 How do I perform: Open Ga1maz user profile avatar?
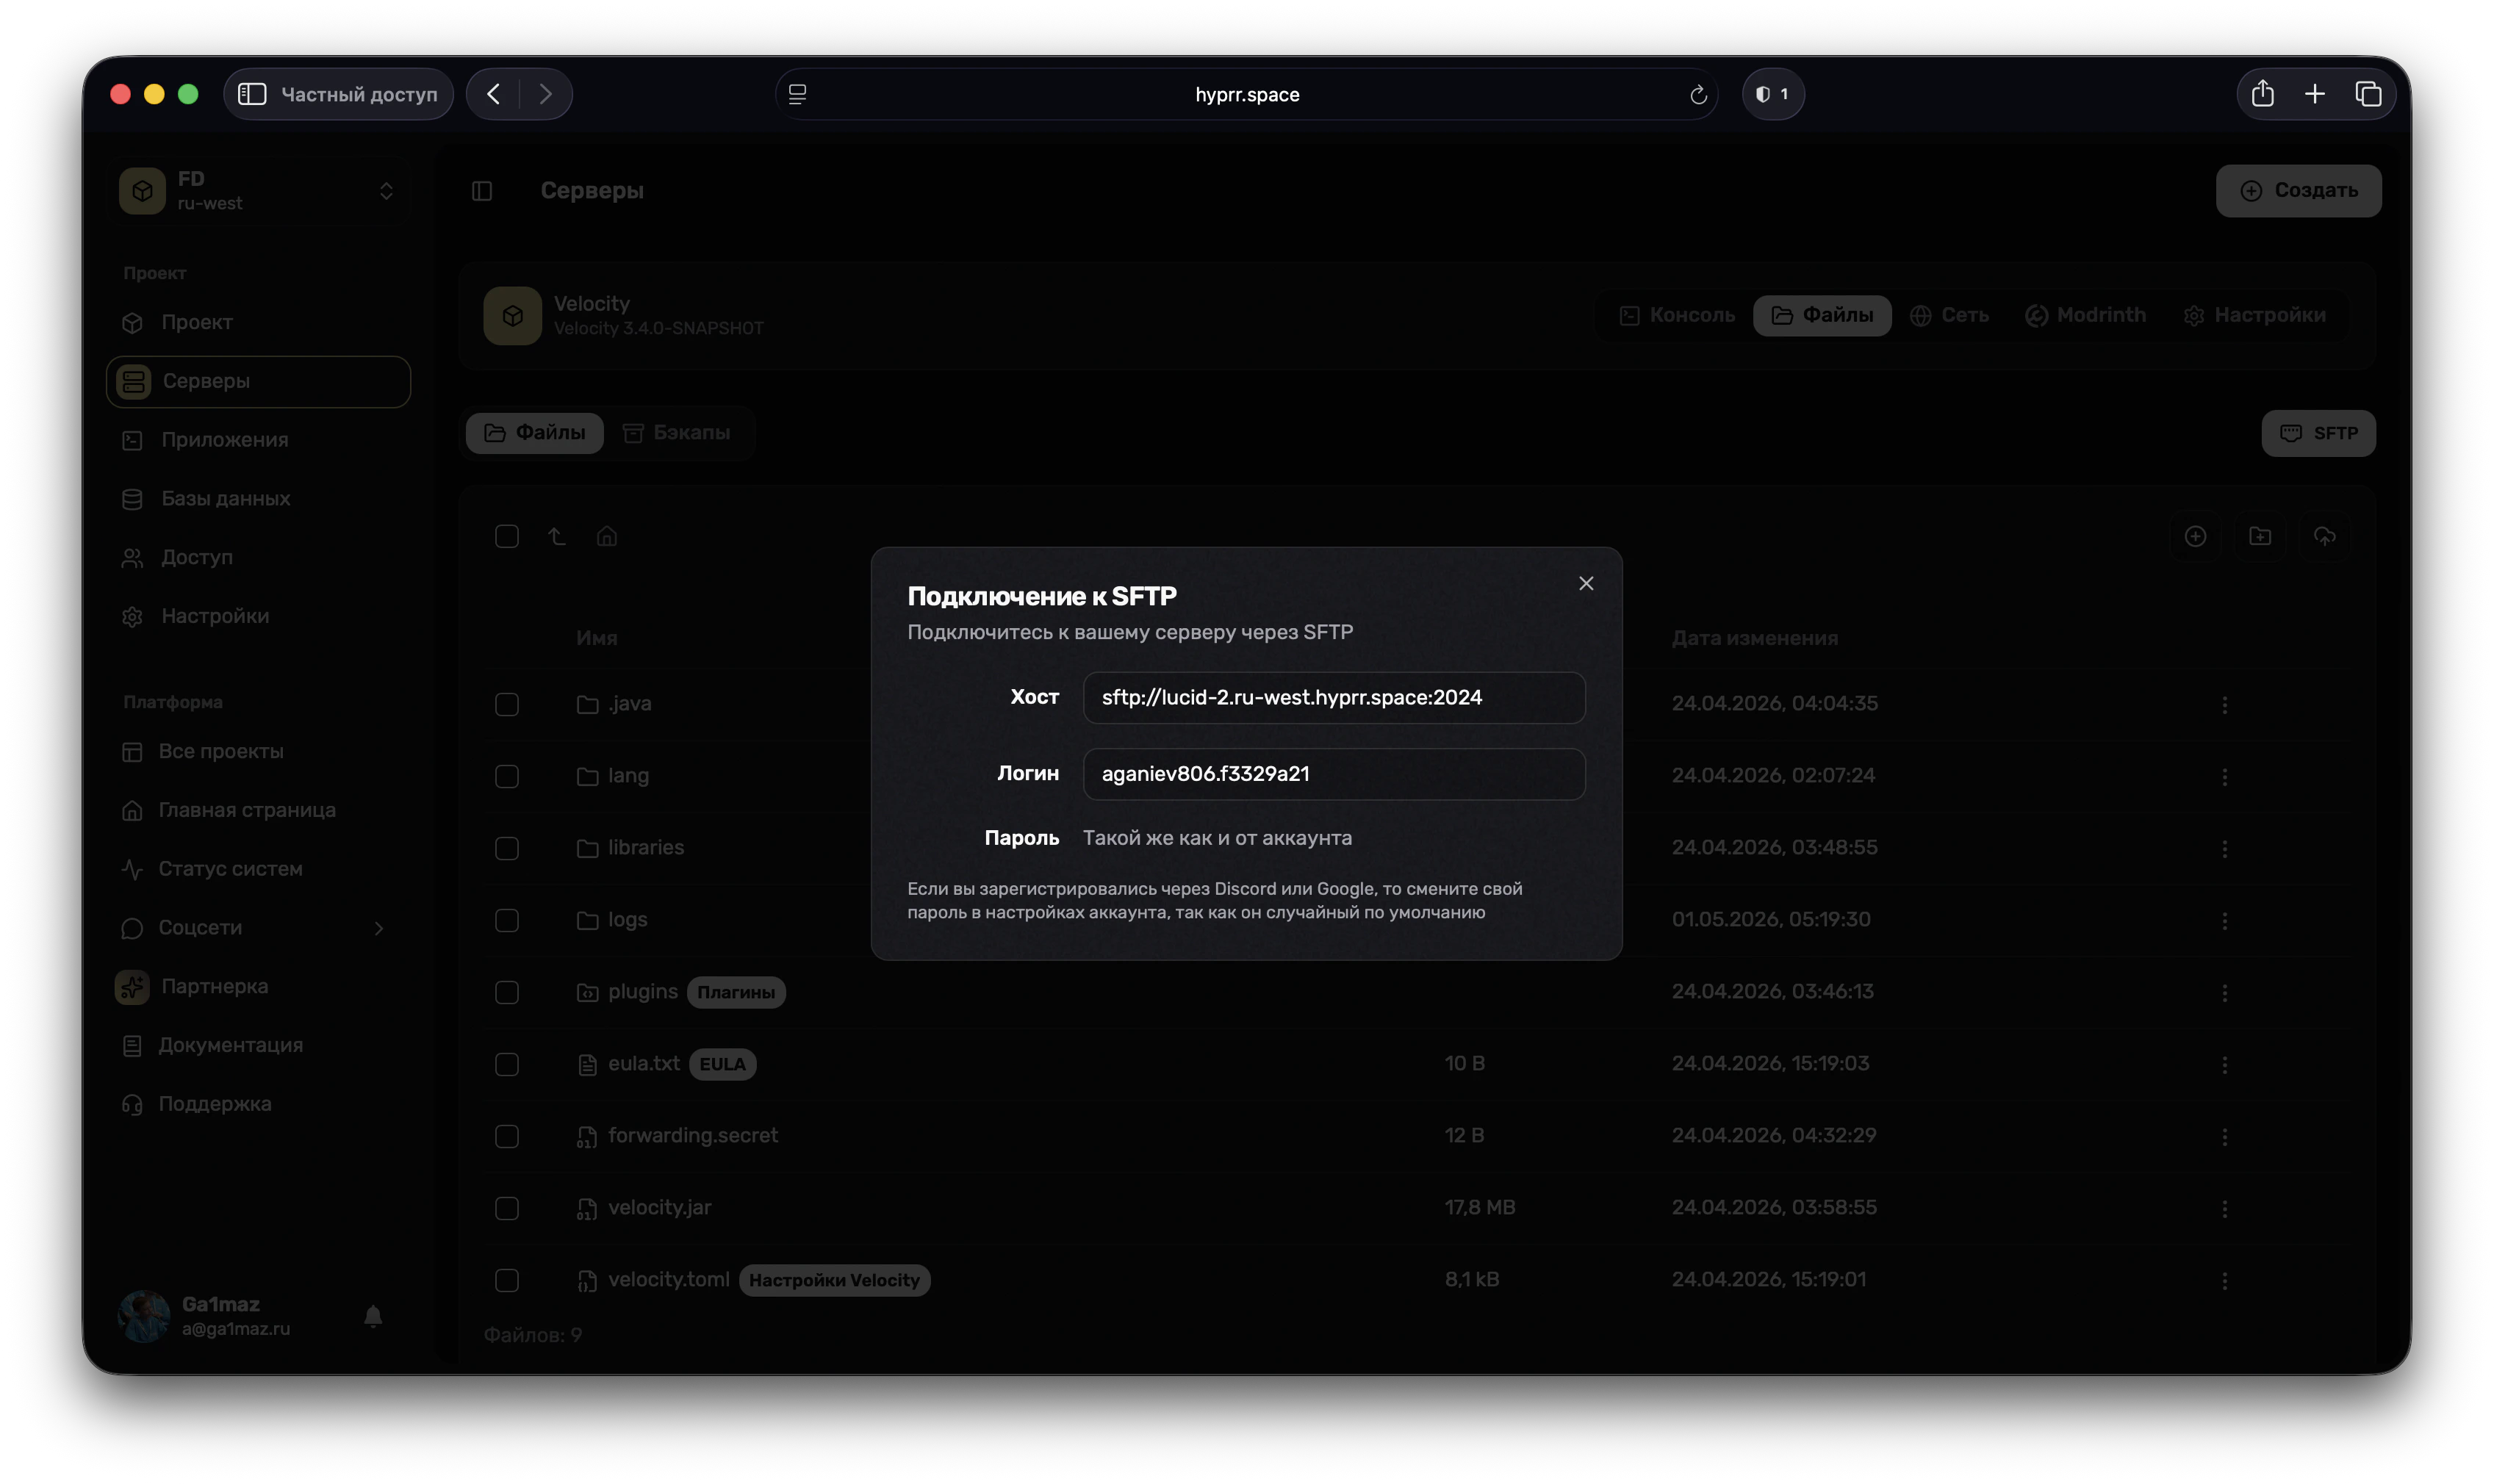click(144, 1316)
